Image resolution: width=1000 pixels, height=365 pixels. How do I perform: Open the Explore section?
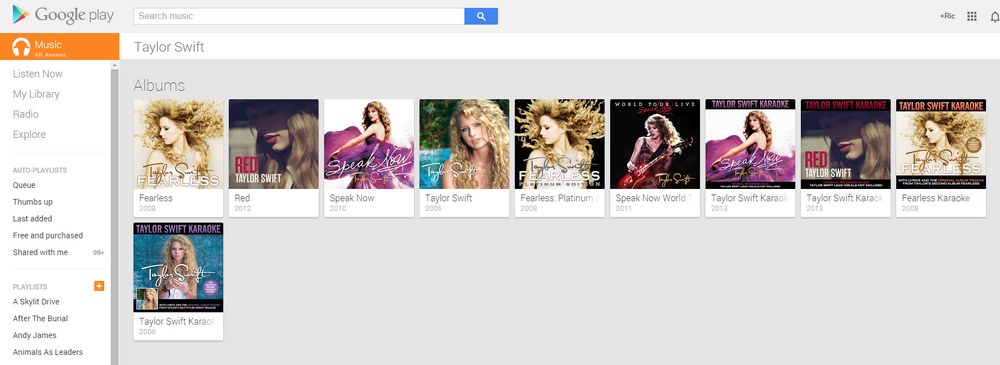tap(29, 135)
